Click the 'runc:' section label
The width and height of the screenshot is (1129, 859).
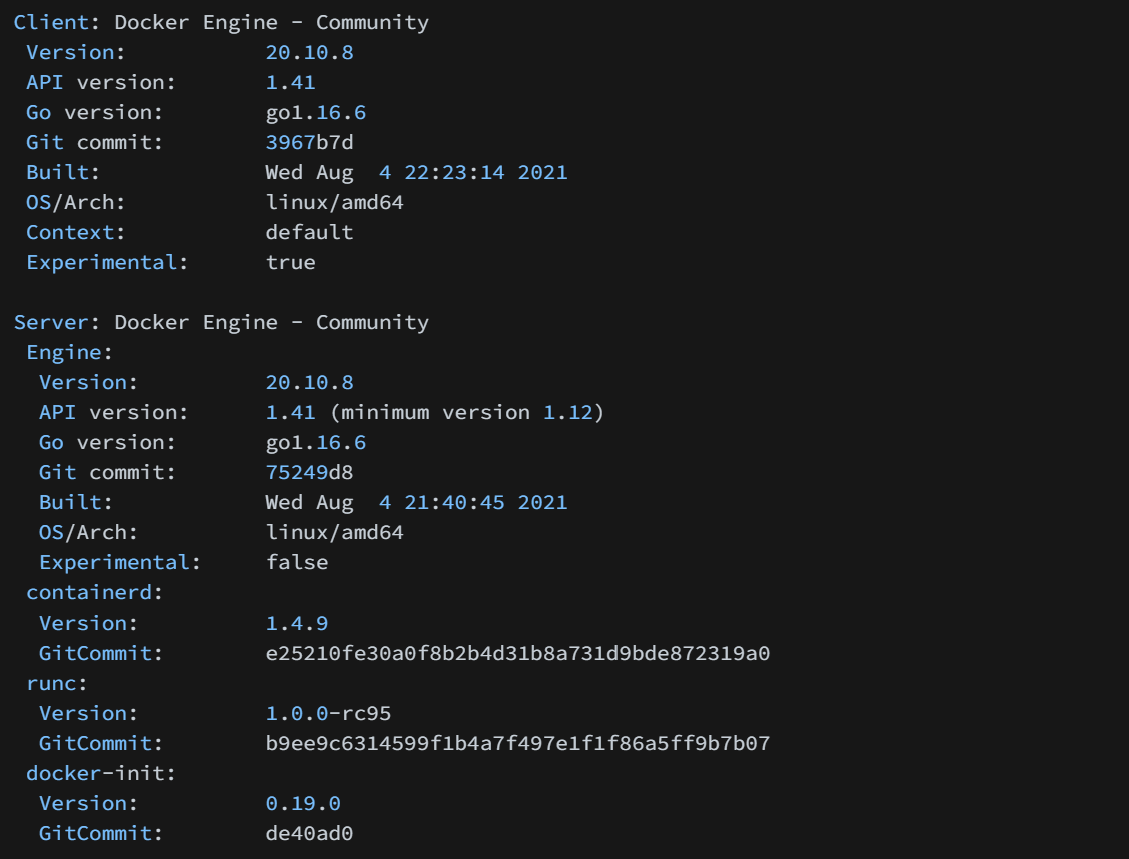point(57,682)
